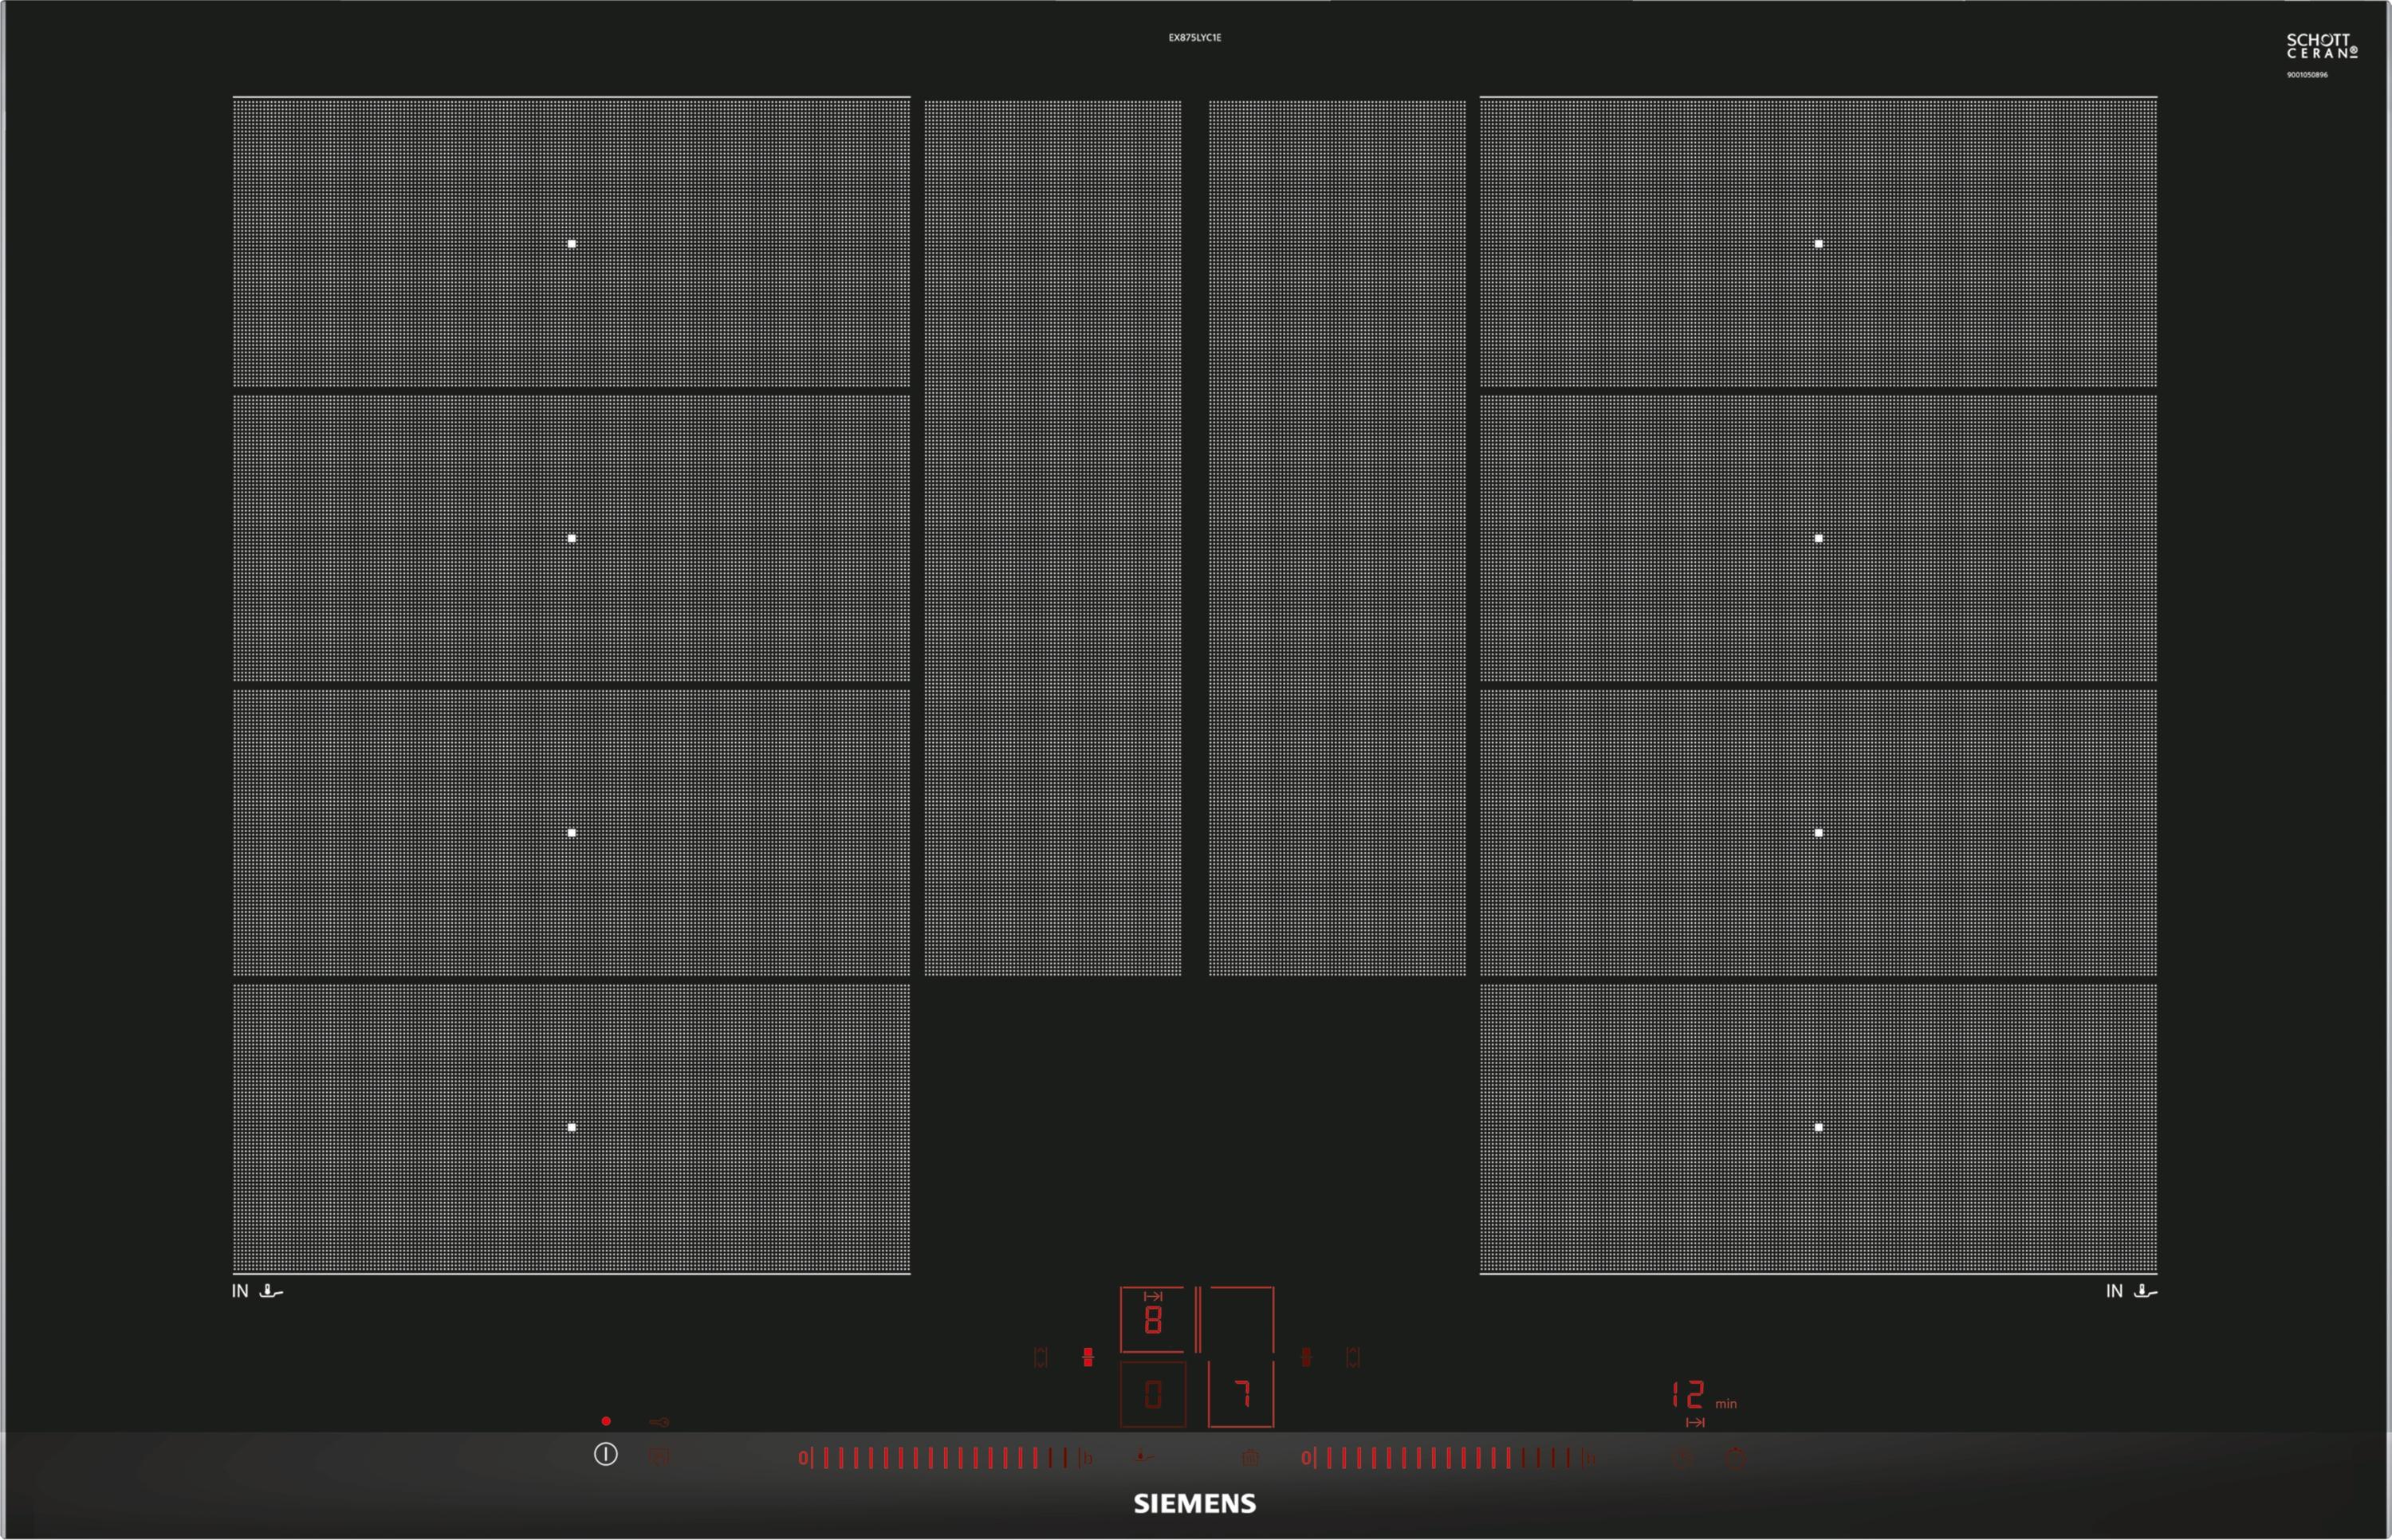Viewport: 2392px width, 1540px height.
Task: Tap the main power on/off symbol
Action: 605,1455
